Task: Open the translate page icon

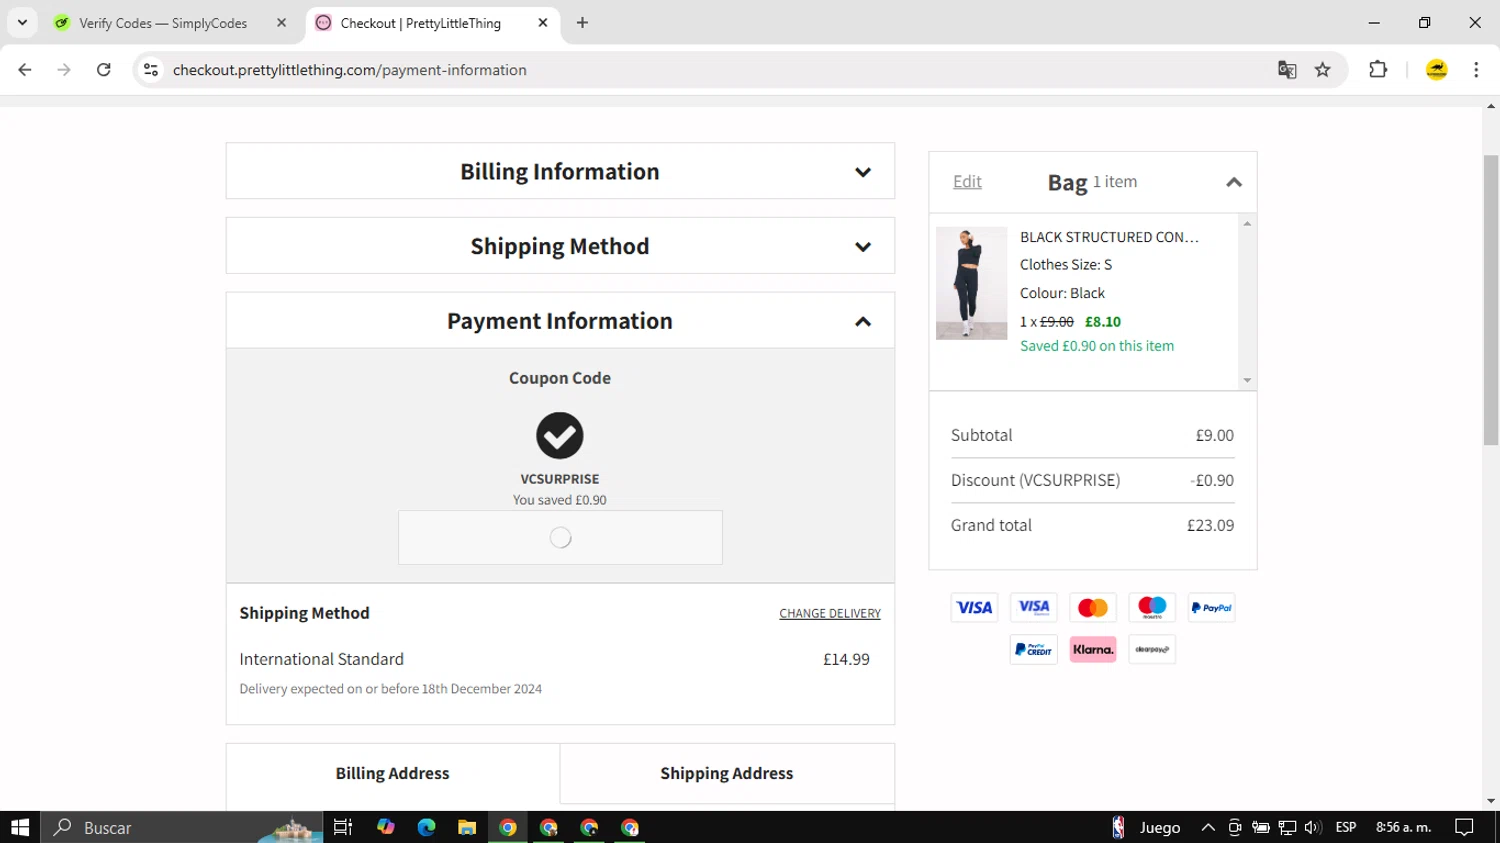Action: (1287, 69)
